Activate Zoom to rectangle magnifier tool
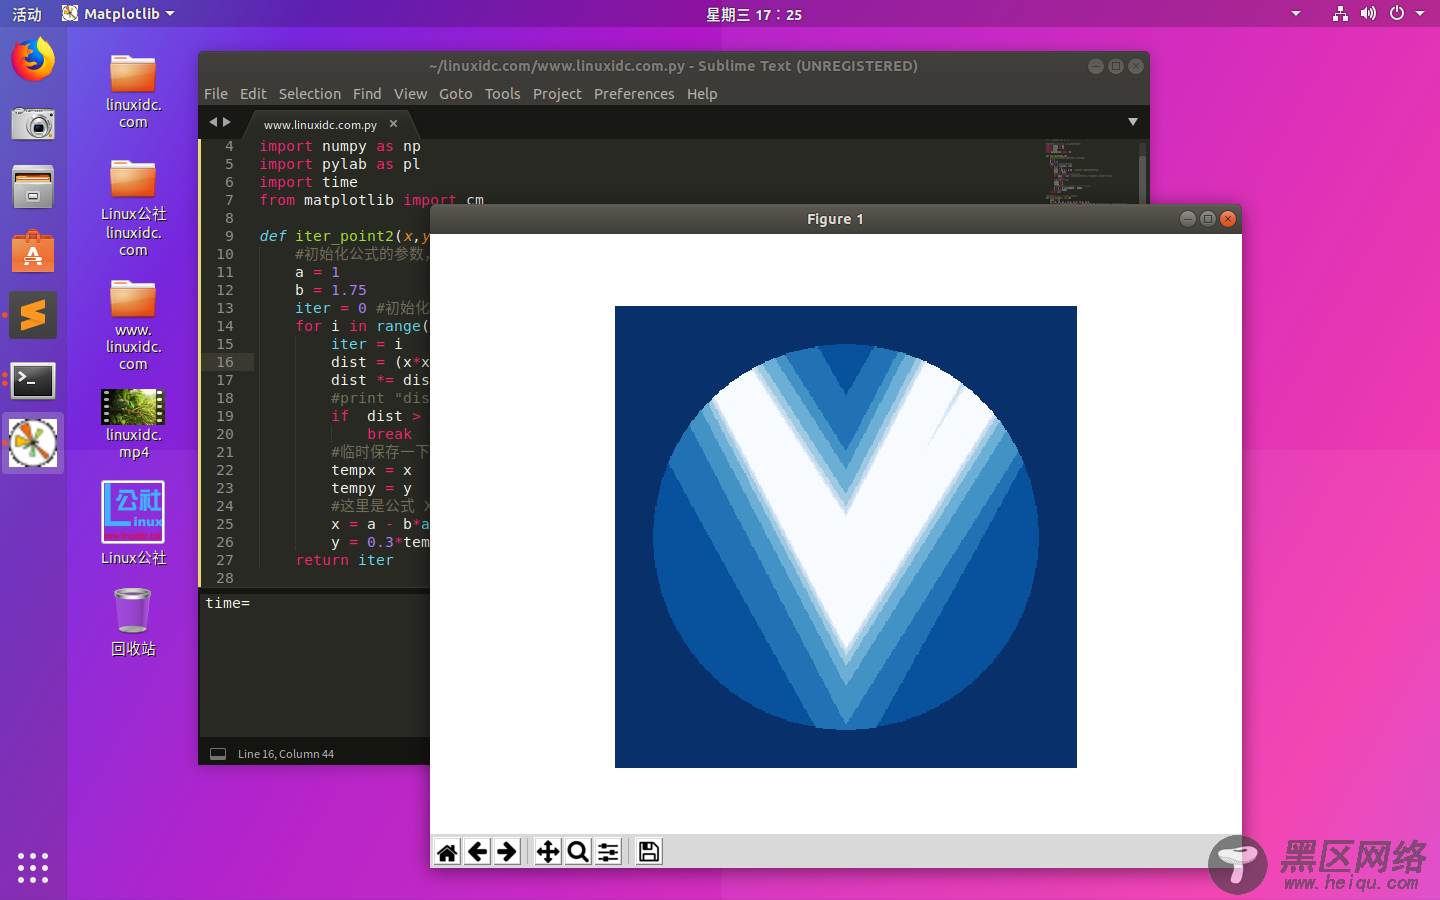The height and width of the screenshot is (900, 1440). (x=578, y=852)
